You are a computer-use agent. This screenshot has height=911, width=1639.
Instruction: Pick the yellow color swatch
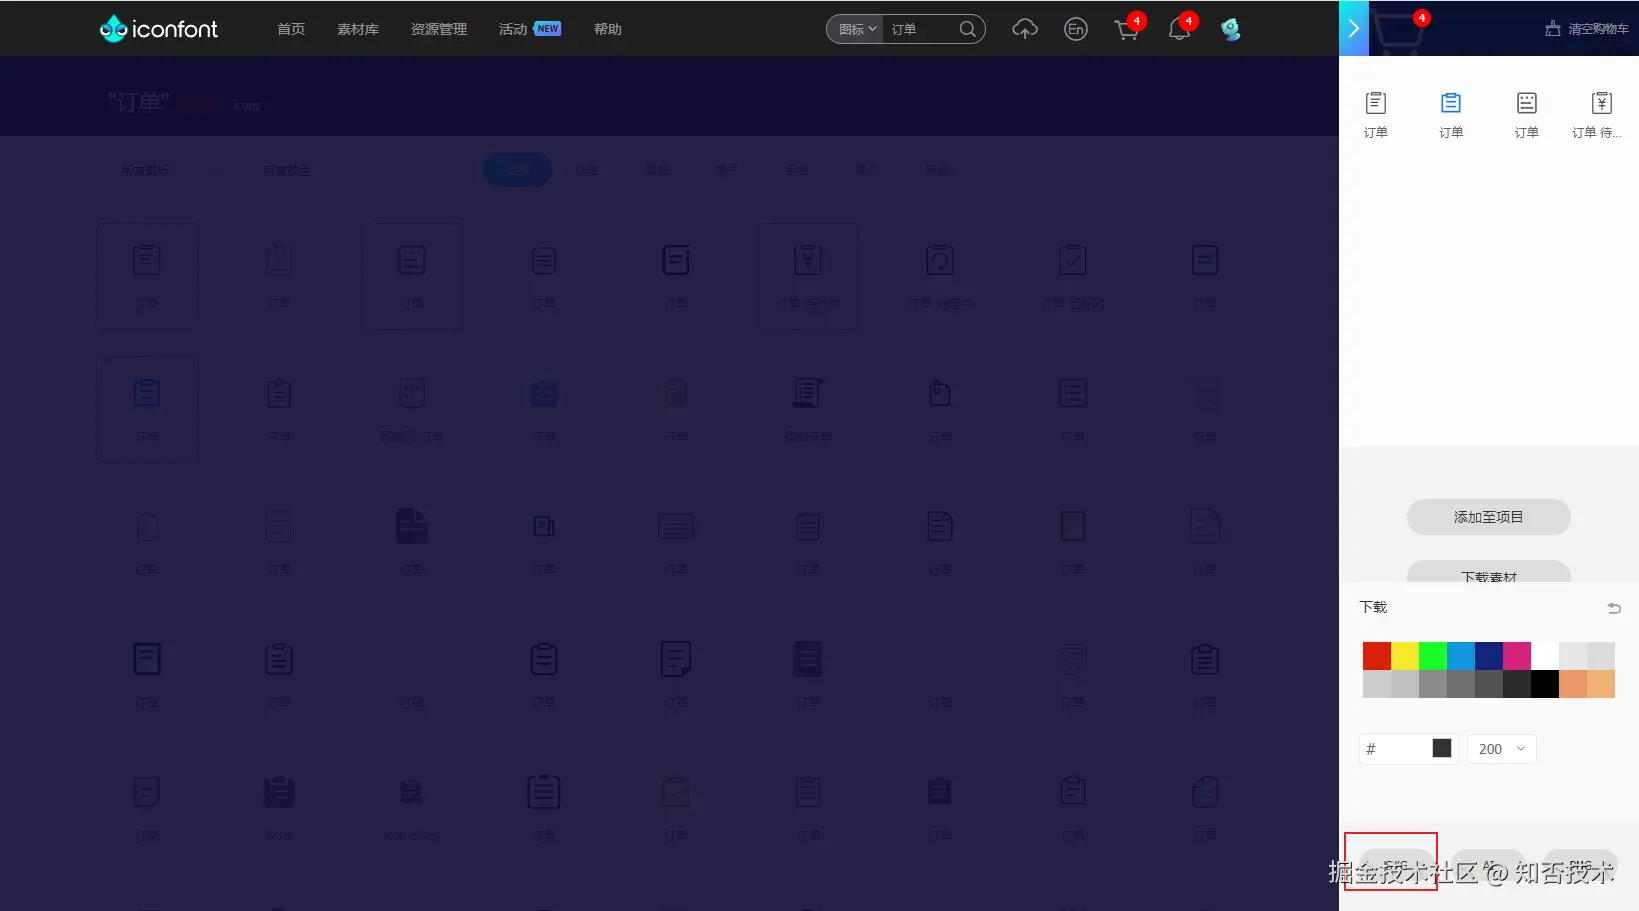pyautogui.click(x=1405, y=656)
